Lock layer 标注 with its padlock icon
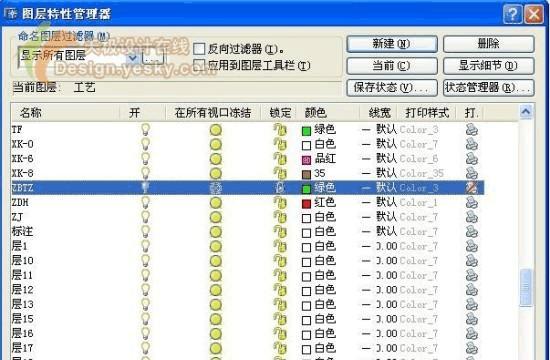This screenshot has height=360, width=550. coord(280,232)
